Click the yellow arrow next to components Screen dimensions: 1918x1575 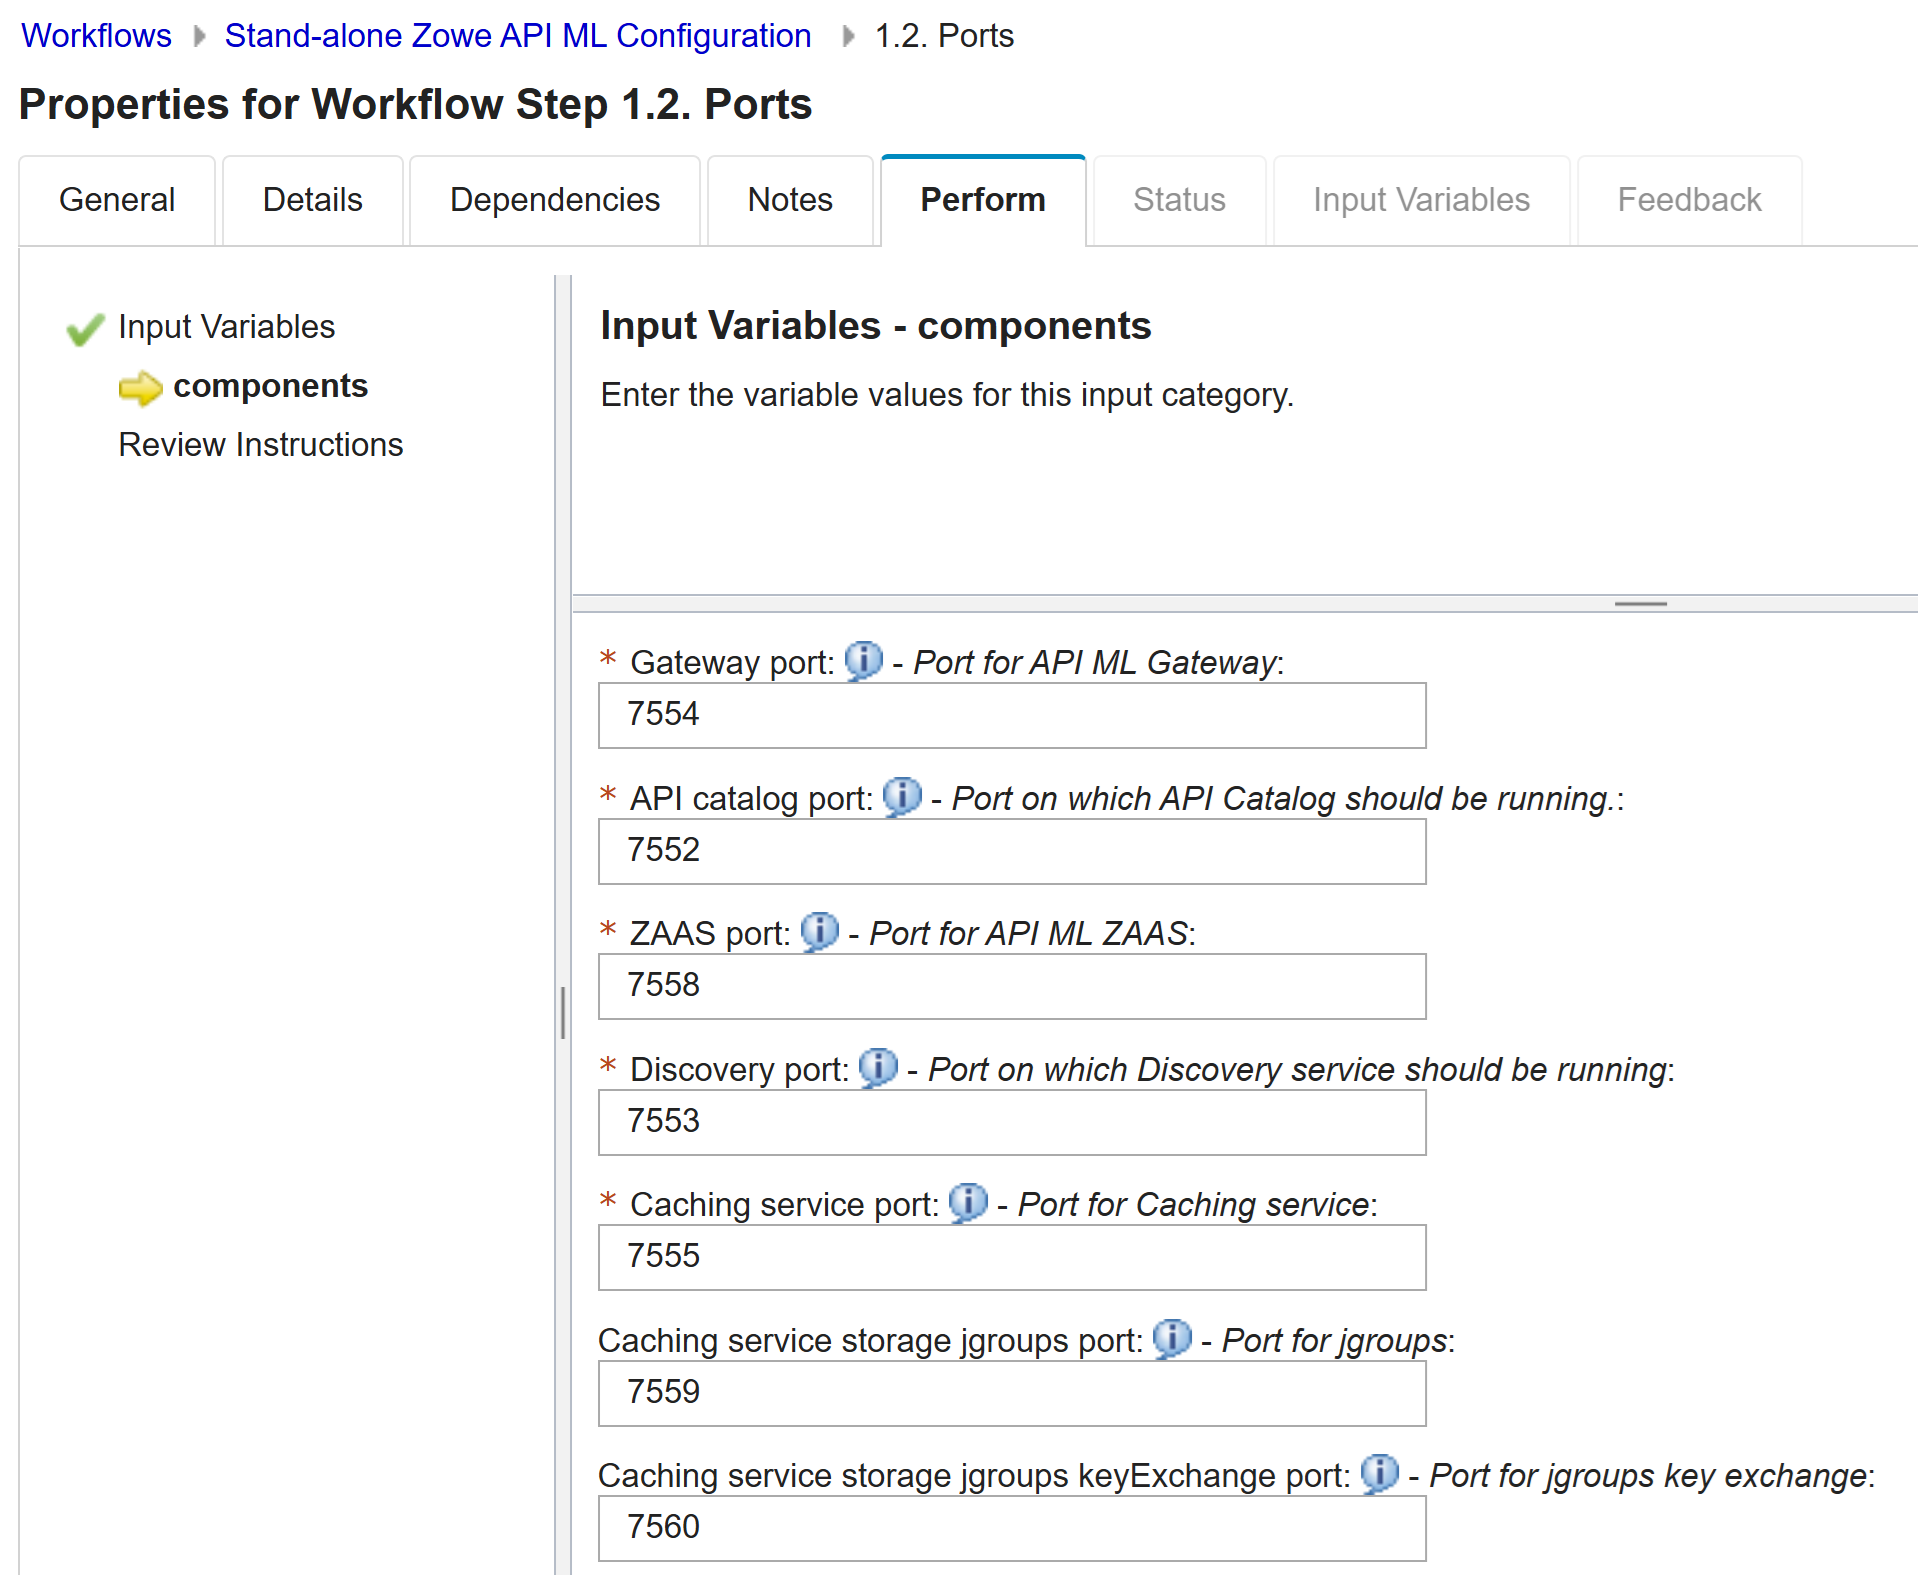140,388
